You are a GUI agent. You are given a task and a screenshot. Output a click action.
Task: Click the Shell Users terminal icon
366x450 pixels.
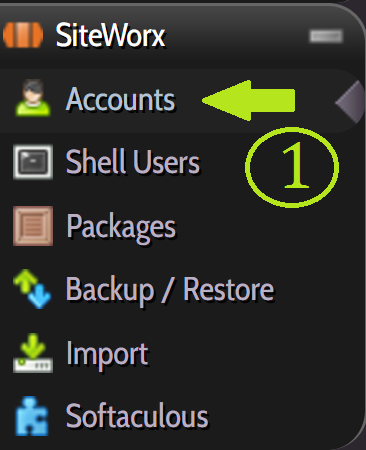(x=33, y=162)
